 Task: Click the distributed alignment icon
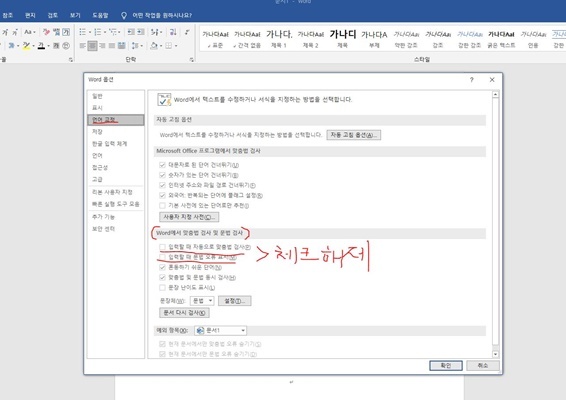coord(122,46)
